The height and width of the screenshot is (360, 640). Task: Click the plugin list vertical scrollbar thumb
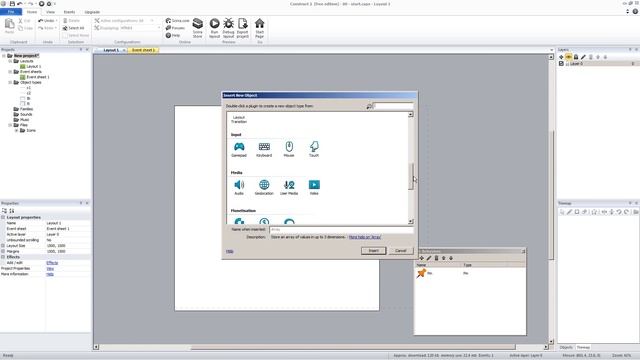[411, 176]
